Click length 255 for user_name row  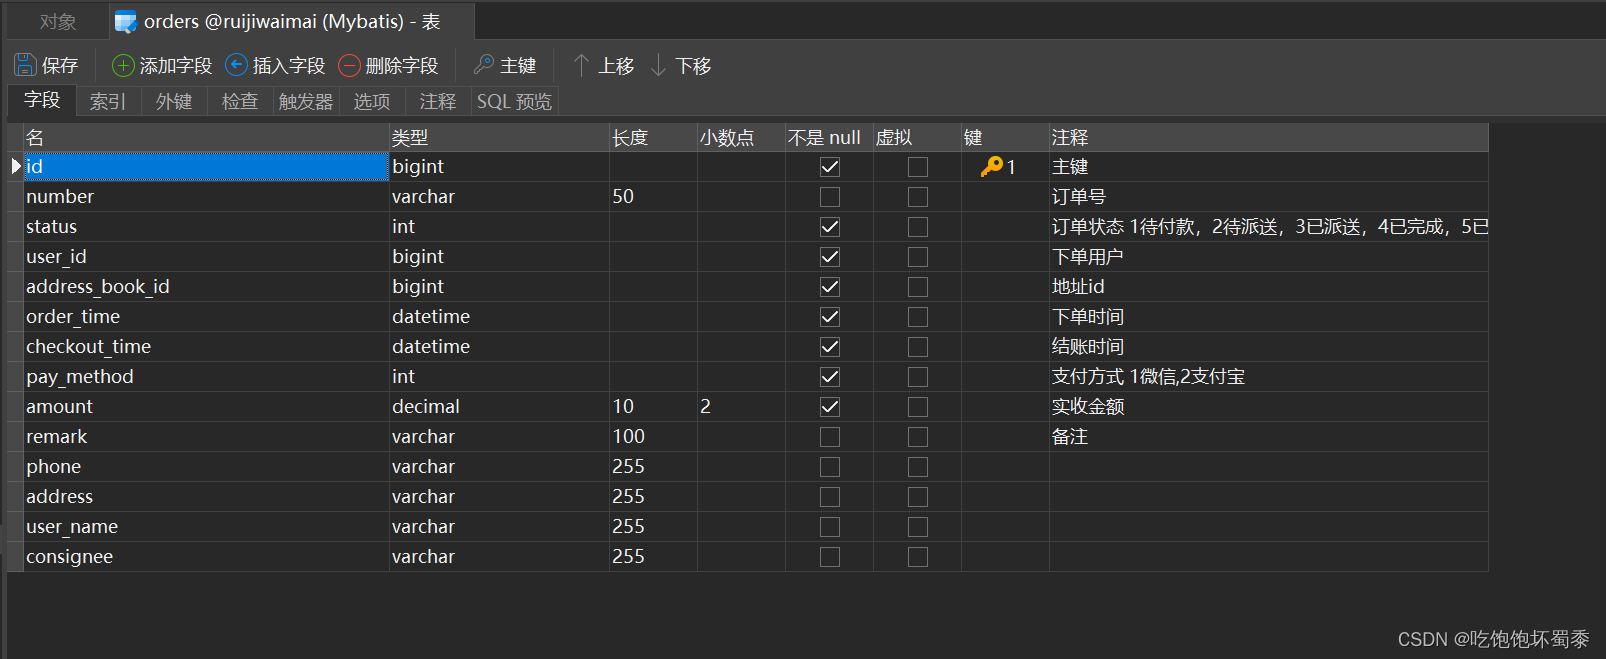pyautogui.click(x=653, y=527)
